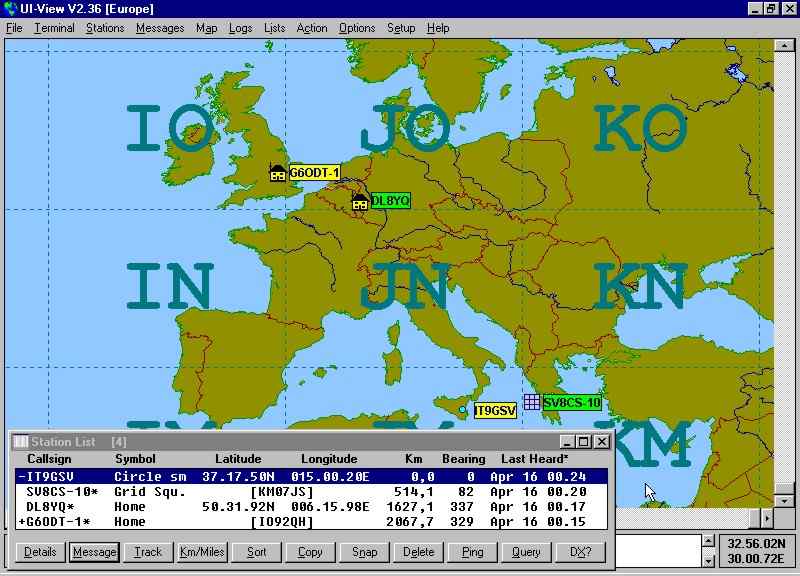Click the monitor box scroll up arrow

(708, 541)
